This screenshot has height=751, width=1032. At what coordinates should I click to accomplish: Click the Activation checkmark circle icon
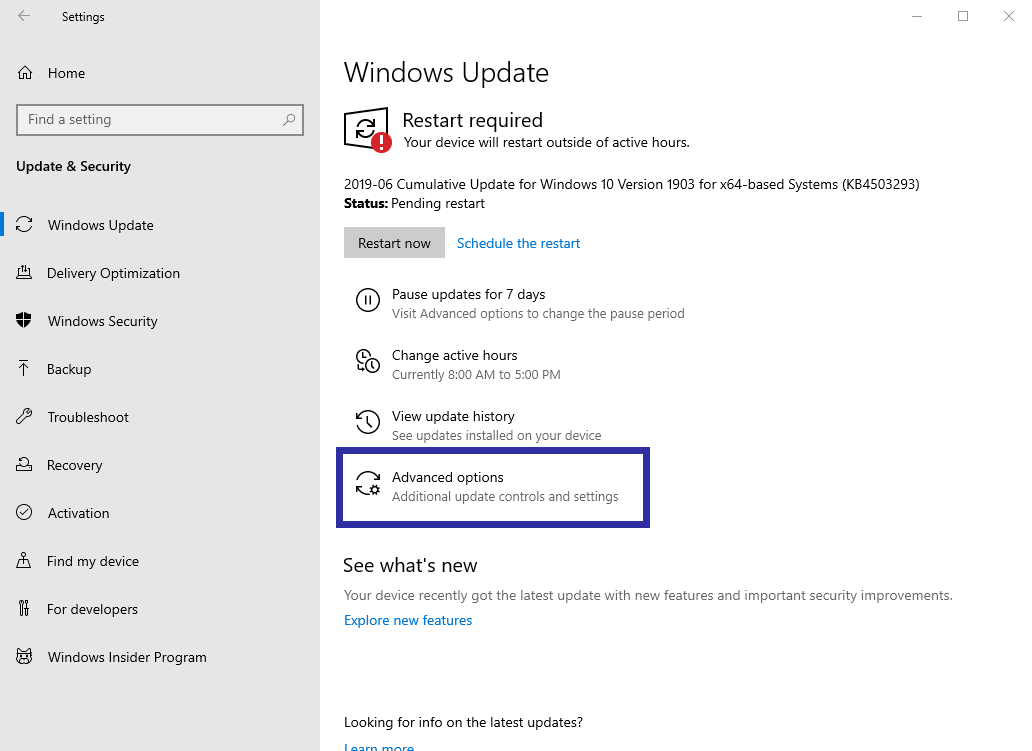tap(24, 513)
